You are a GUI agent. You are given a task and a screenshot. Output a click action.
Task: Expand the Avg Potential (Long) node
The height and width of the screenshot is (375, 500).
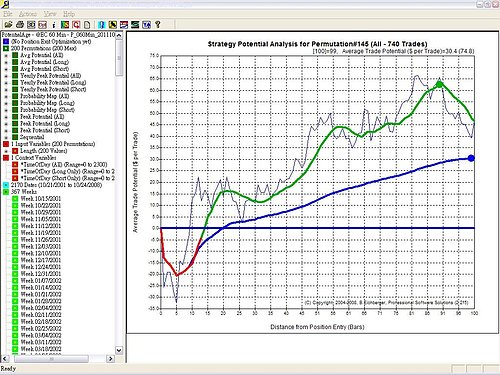pos(6,62)
